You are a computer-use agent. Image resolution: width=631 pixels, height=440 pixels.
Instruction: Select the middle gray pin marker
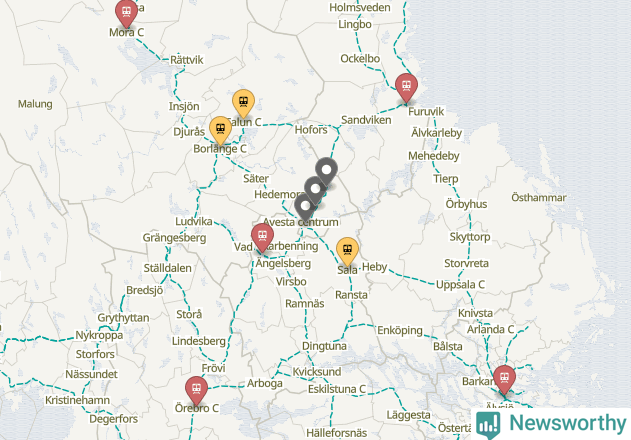coord(316,190)
